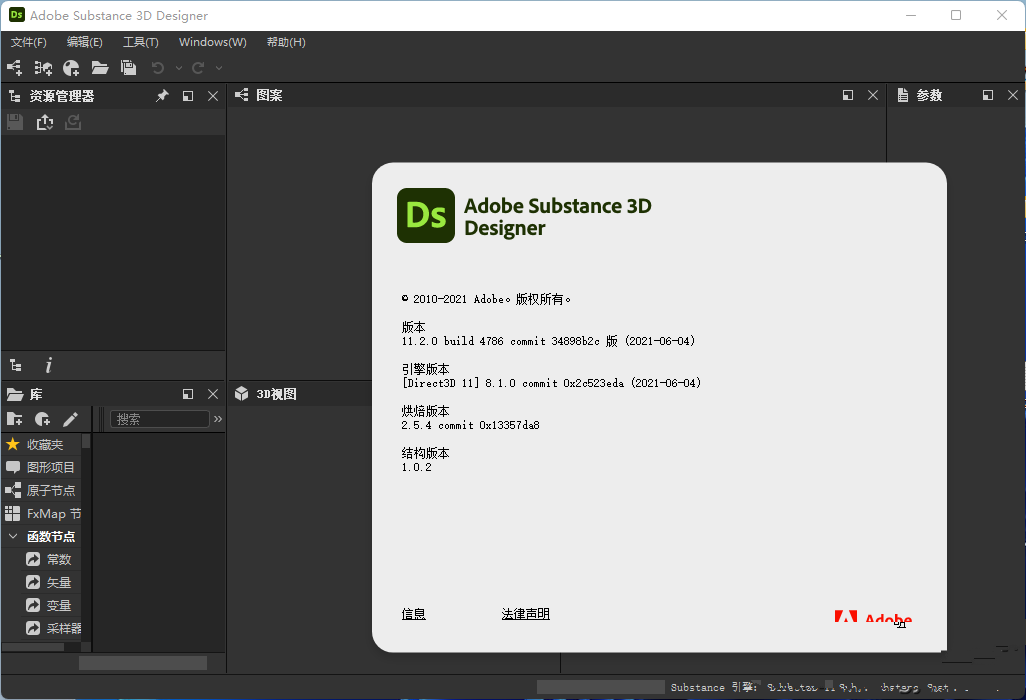Click the new MDL graph toolbar icon
Image resolution: width=1026 pixels, height=700 pixels.
click(43, 67)
